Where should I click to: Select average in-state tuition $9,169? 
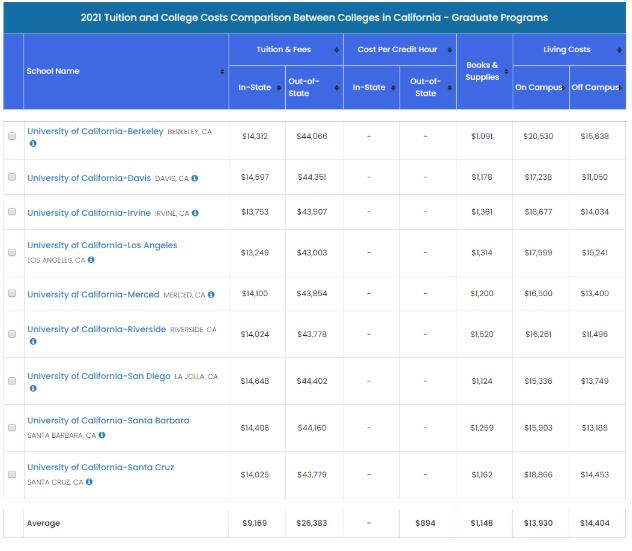[x=255, y=523]
